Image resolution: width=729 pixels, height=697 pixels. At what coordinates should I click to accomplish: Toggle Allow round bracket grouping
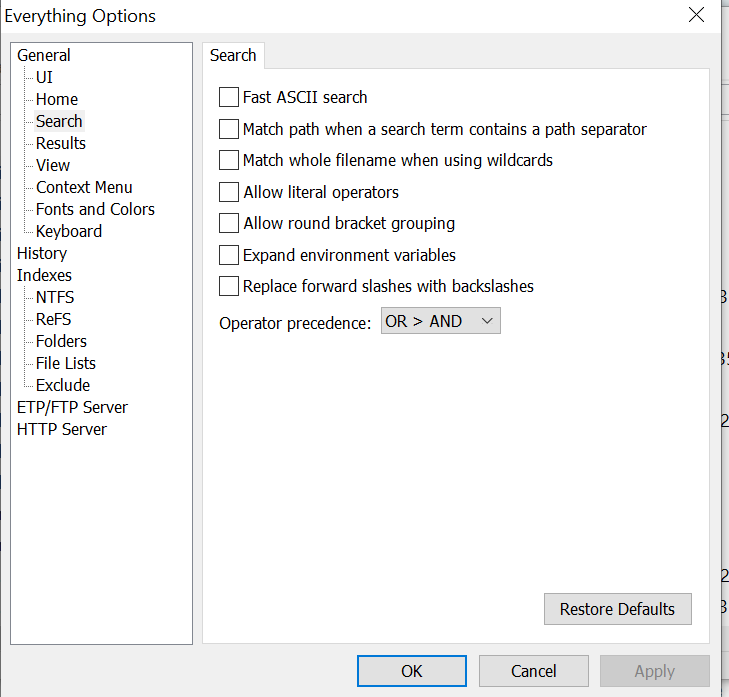click(229, 223)
